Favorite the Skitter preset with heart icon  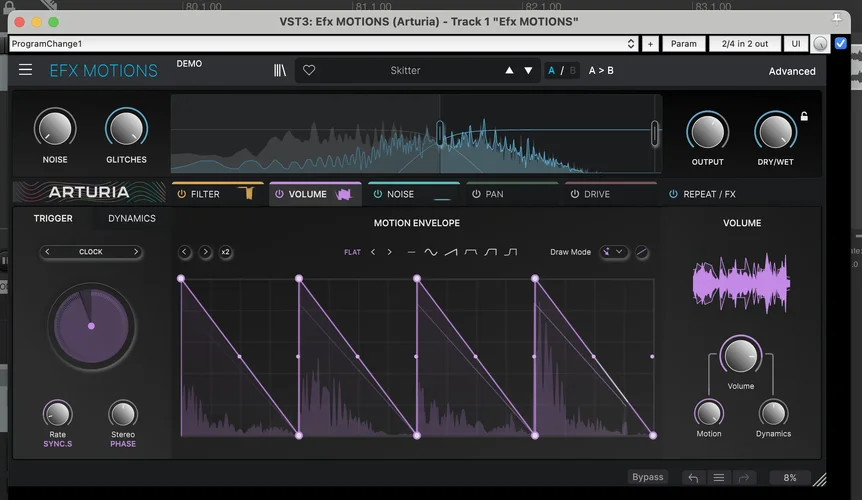point(309,70)
